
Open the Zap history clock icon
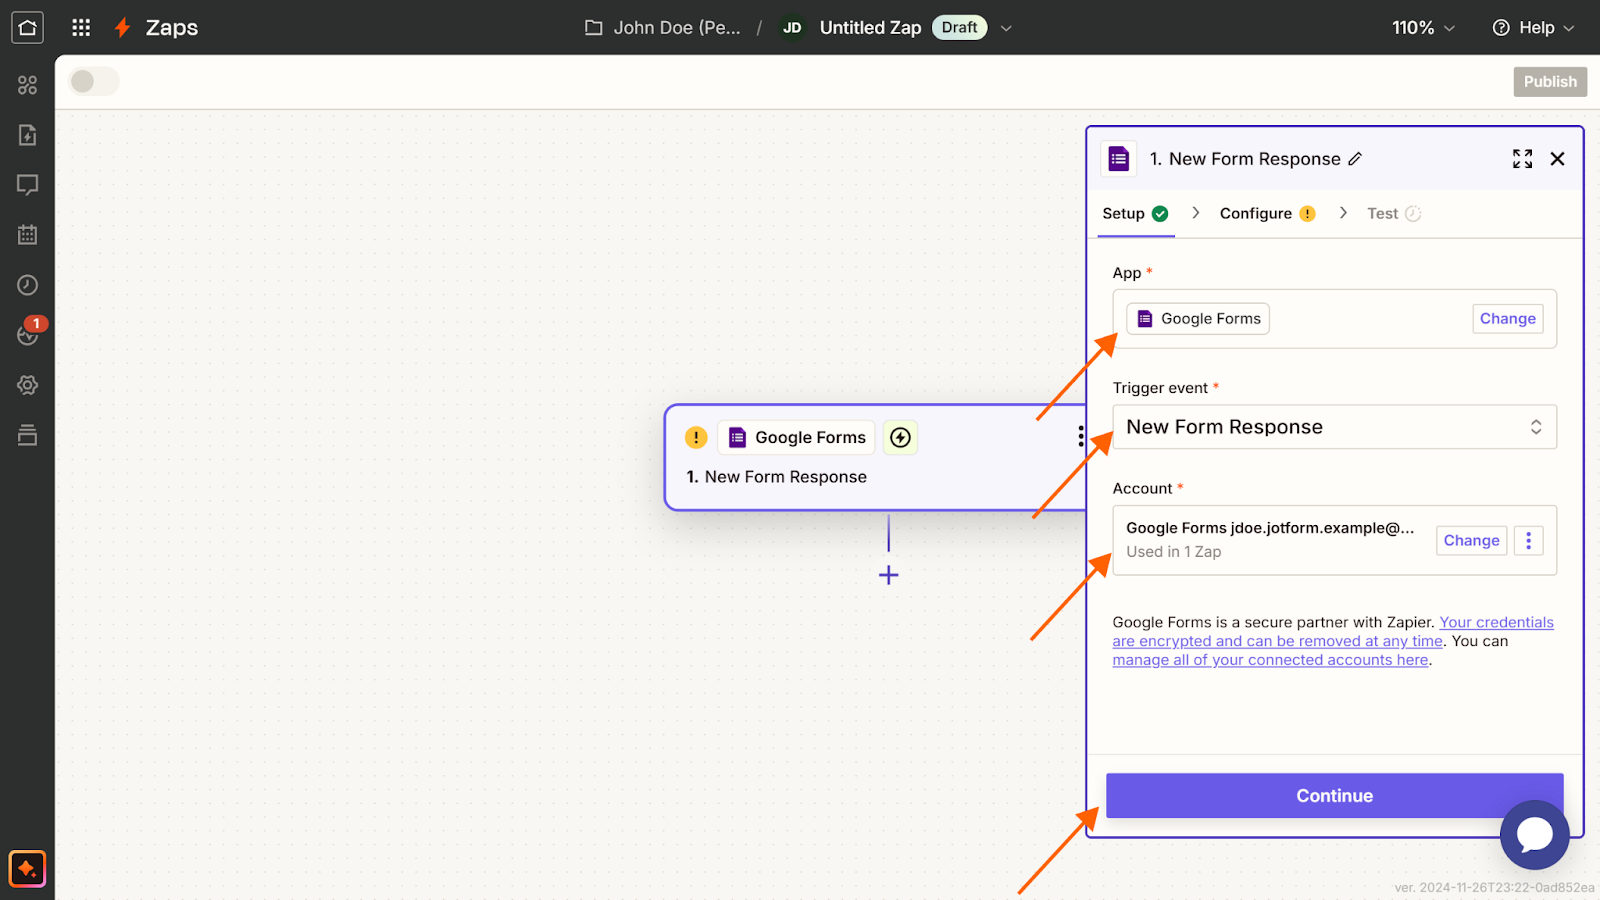pos(27,285)
